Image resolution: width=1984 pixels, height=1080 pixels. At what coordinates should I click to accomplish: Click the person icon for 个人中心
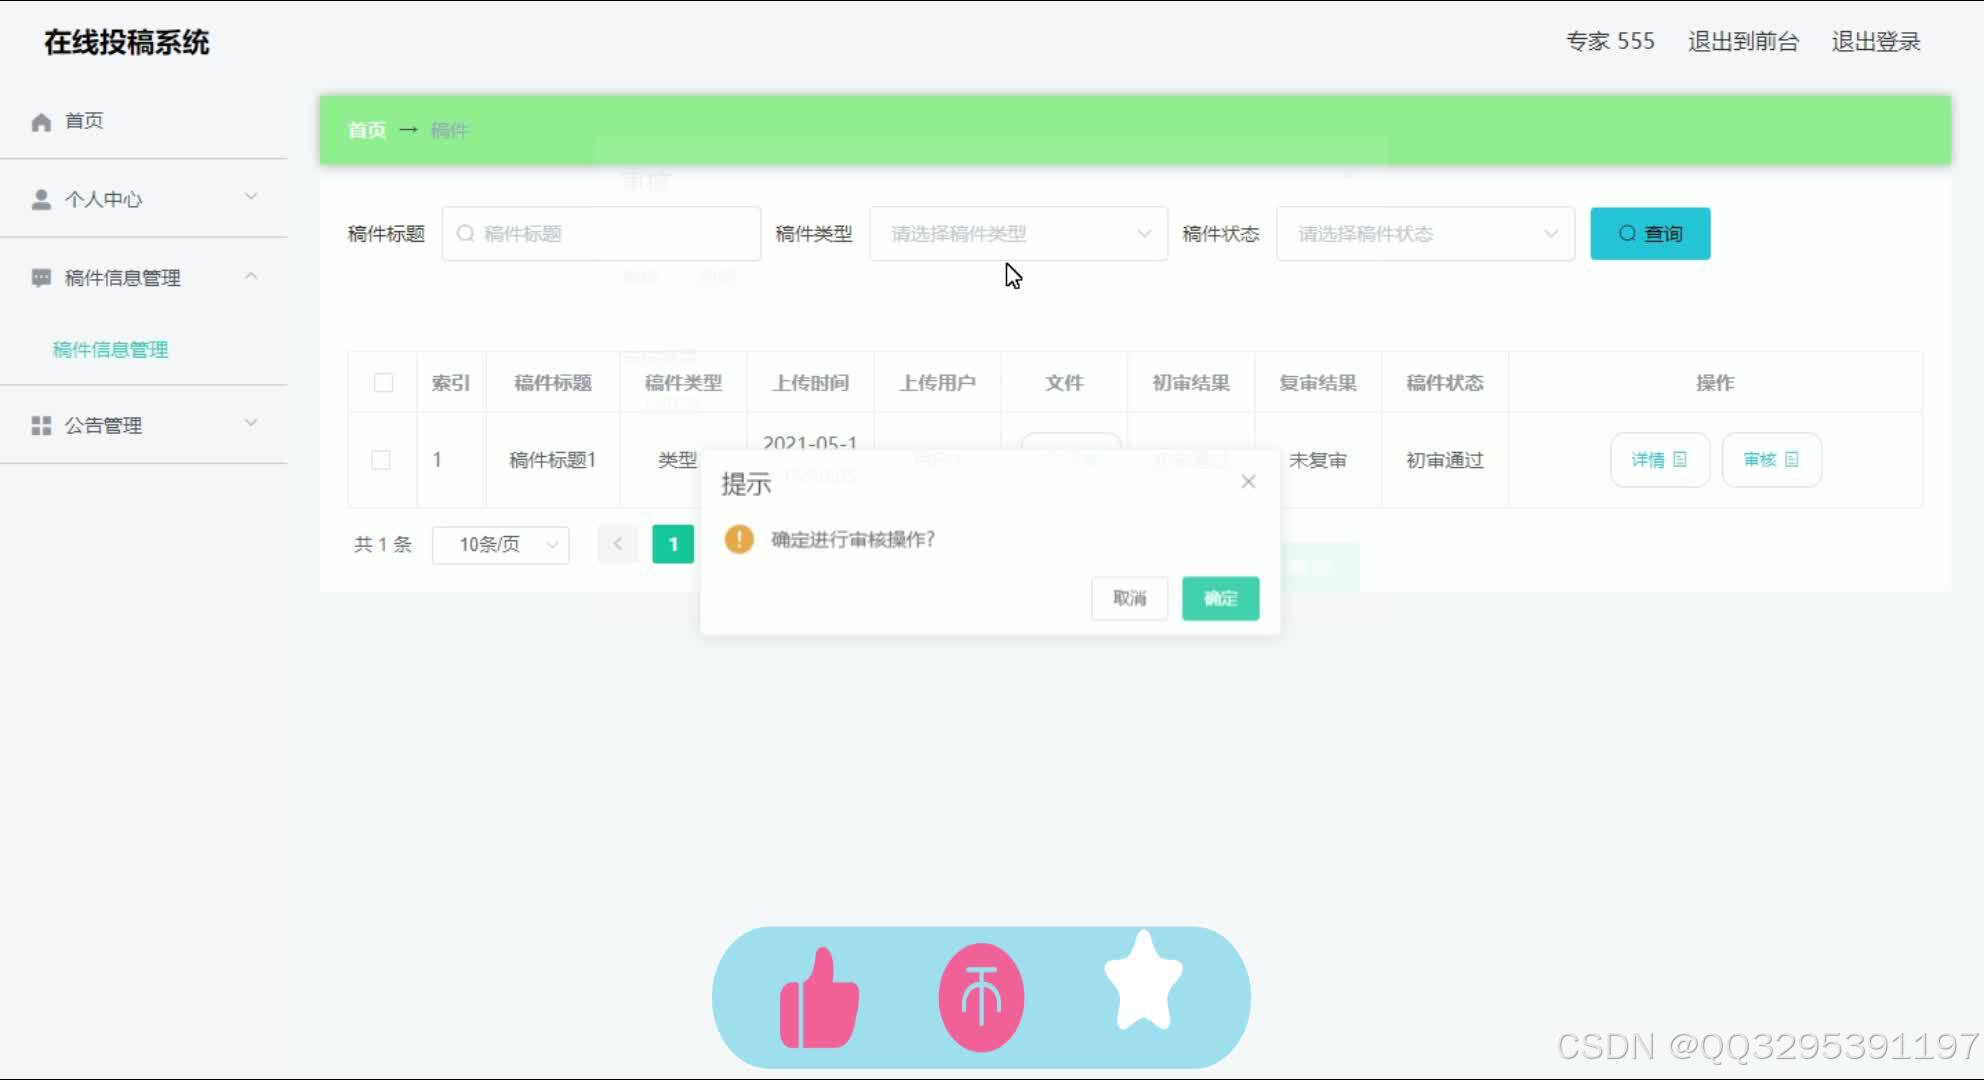tap(41, 199)
